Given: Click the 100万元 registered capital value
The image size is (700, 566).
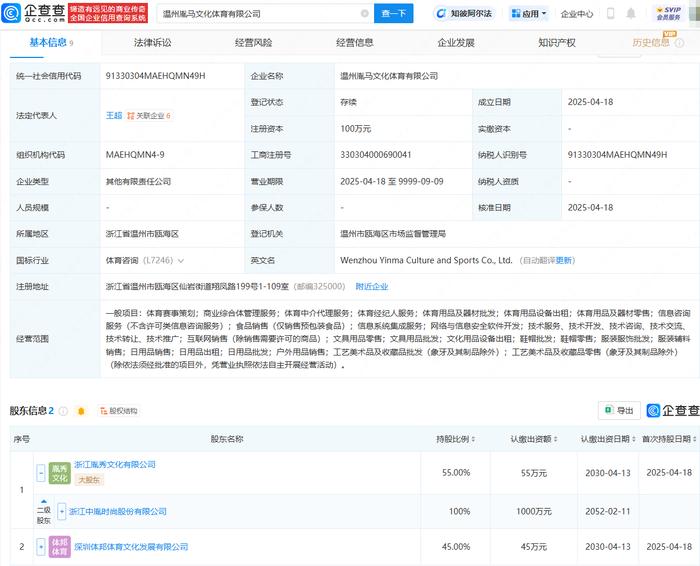Looking at the screenshot, I should (x=355, y=129).
